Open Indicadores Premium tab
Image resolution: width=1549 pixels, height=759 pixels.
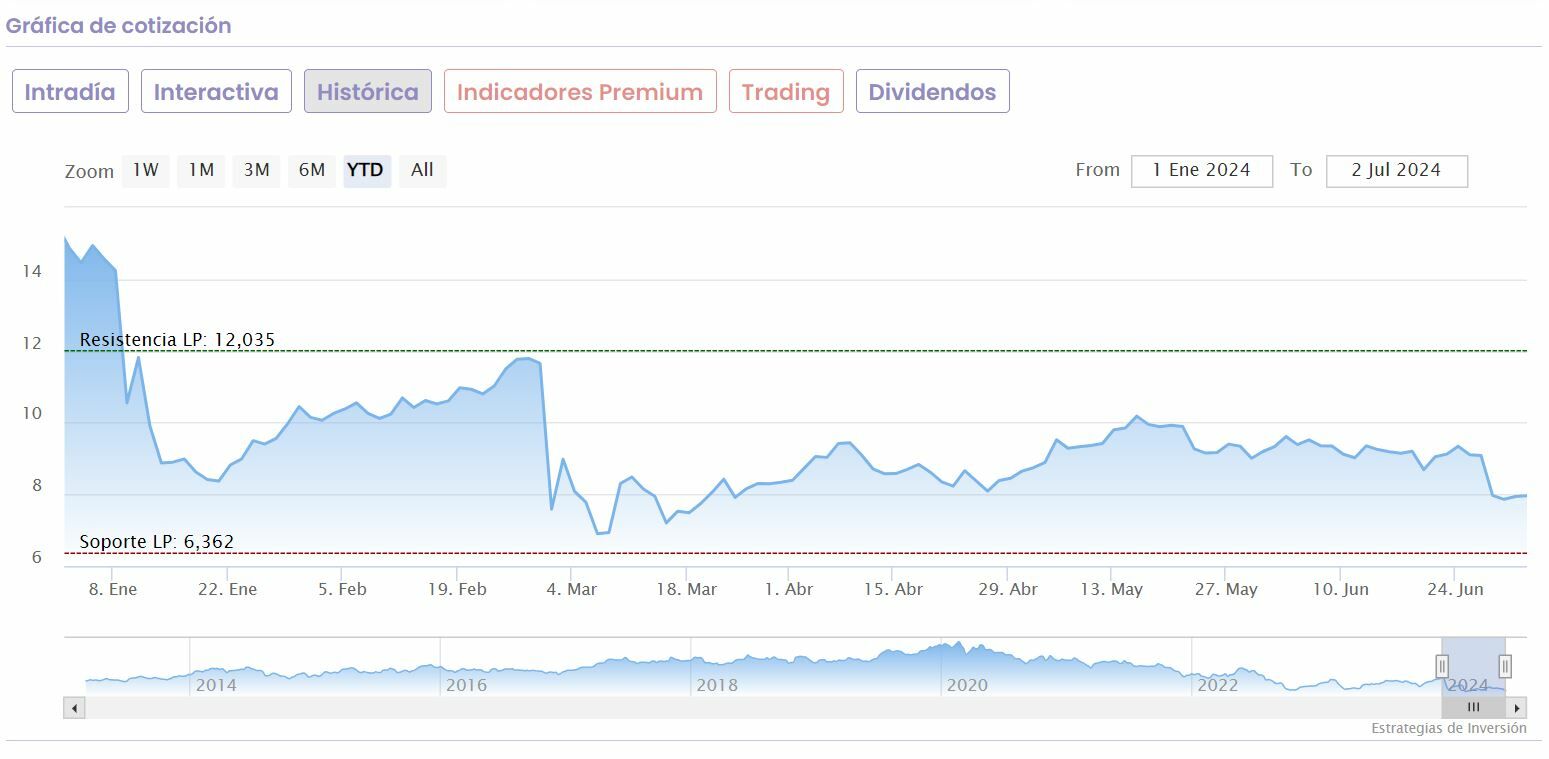point(580,92)
